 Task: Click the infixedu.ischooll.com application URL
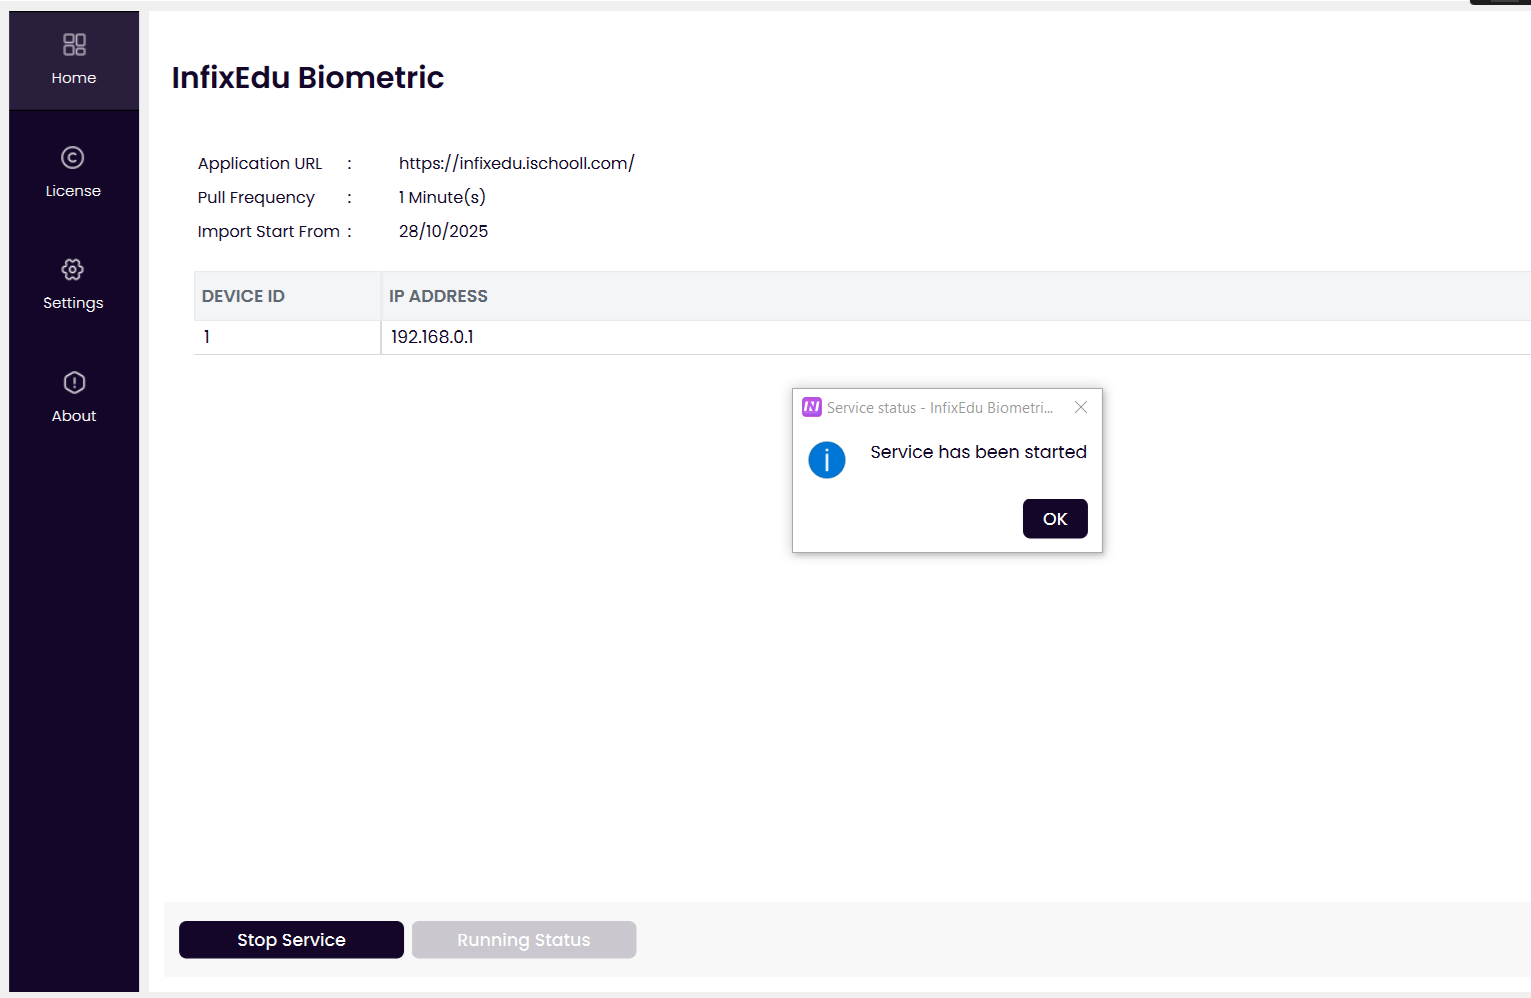(516, 163)
